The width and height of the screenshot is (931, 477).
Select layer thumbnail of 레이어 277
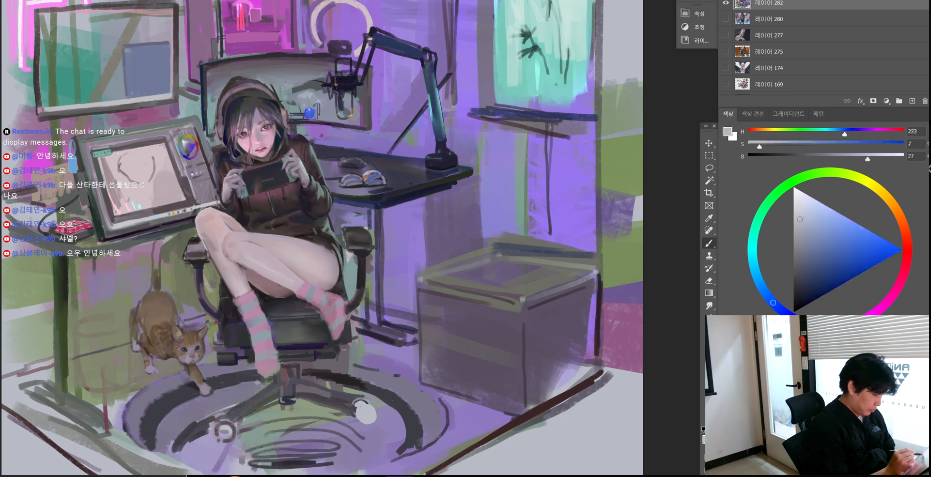742,35
